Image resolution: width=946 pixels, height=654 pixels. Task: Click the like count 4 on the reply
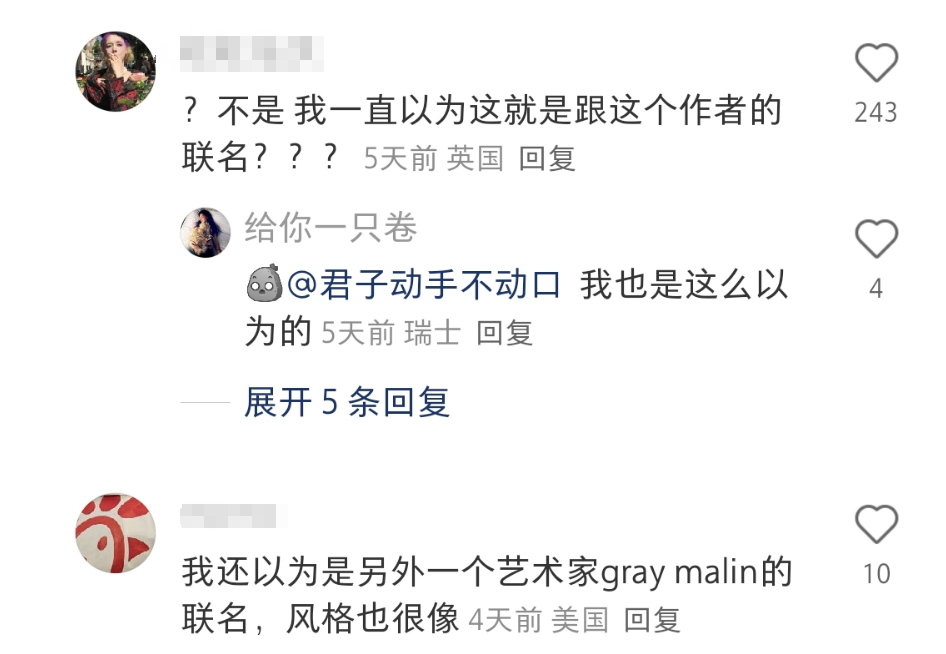click(876, 289)
